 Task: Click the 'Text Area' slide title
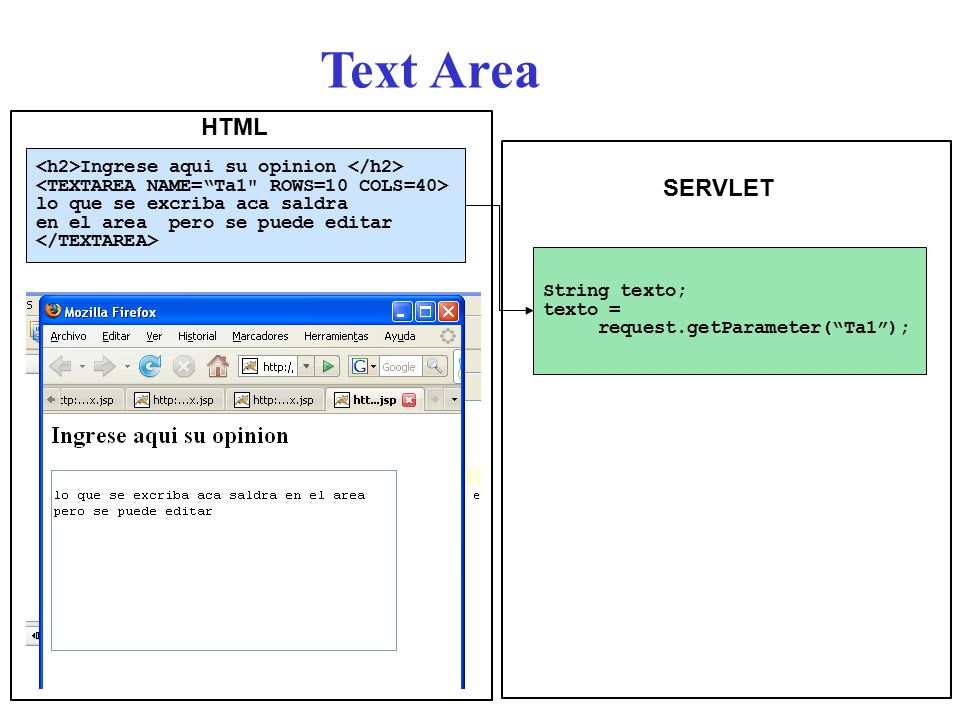click(x=430, y=70)
